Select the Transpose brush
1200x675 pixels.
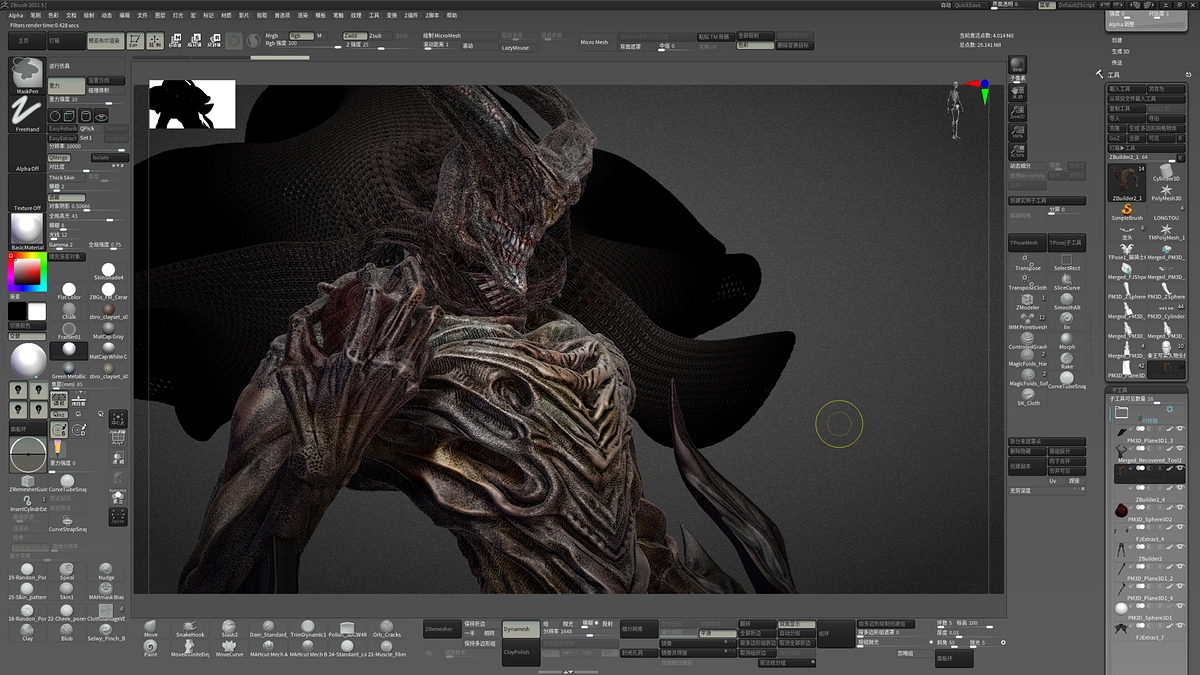click(x=1027, y=262)
